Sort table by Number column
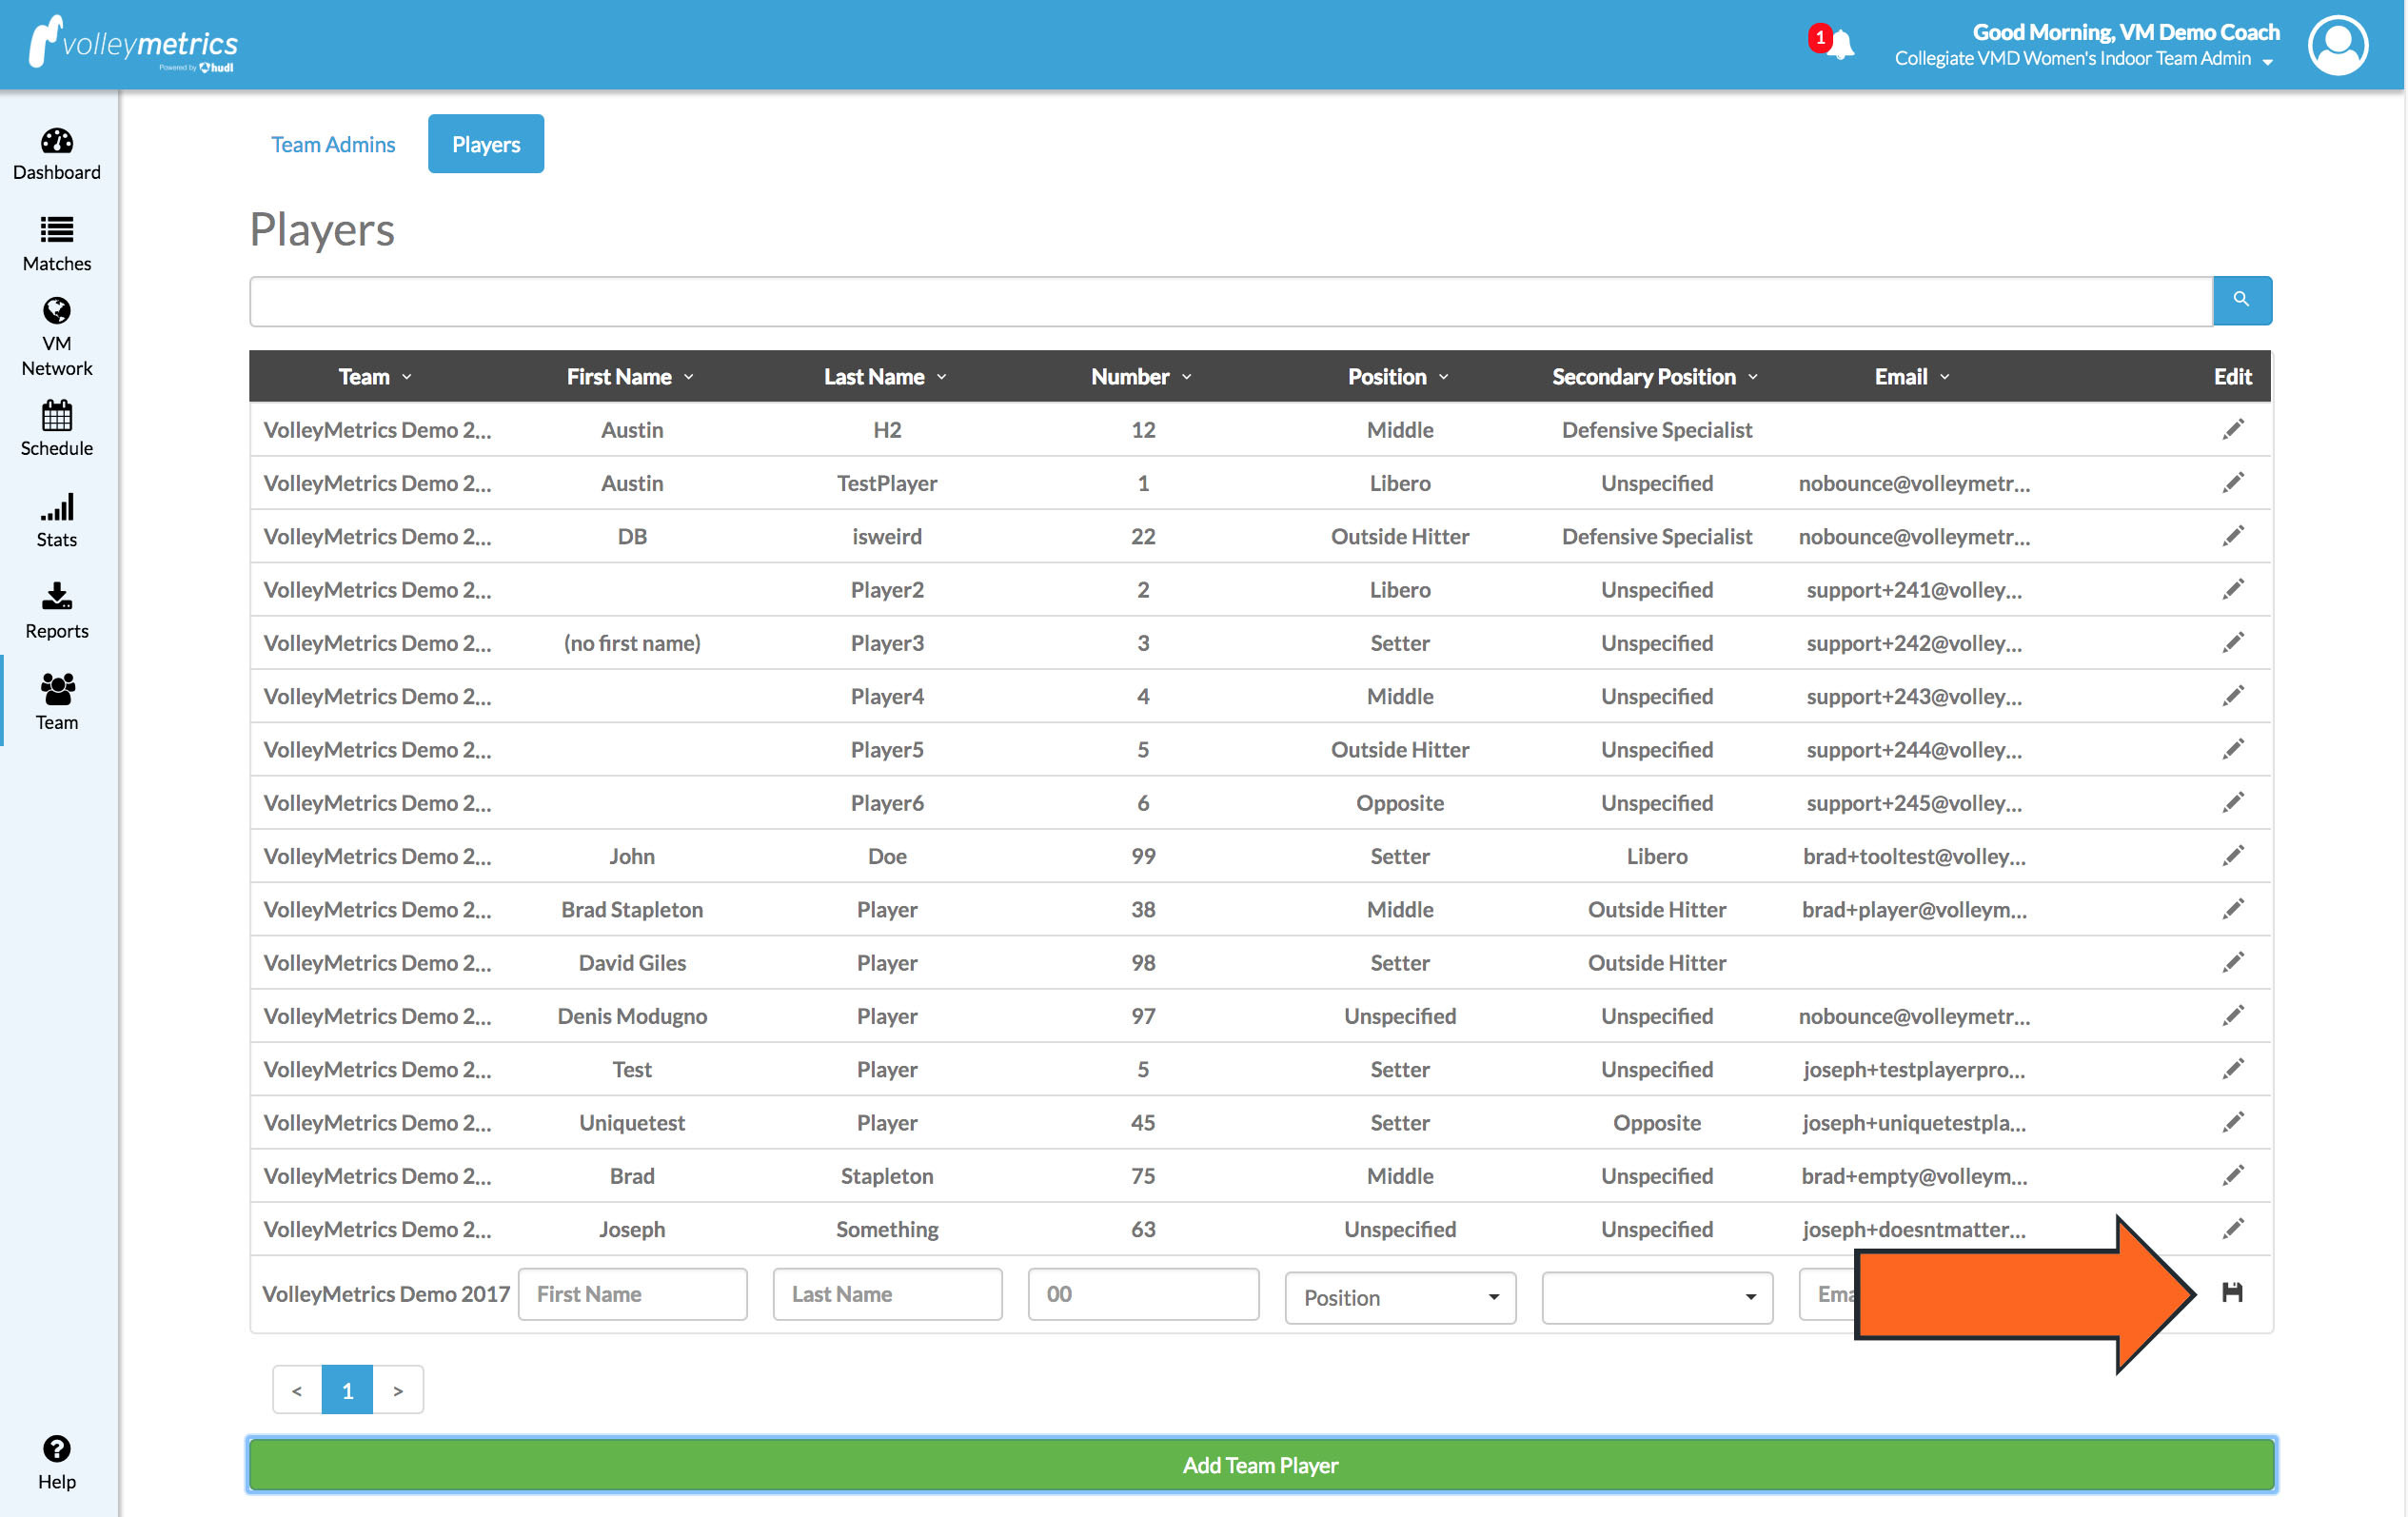 (1141, 376)
